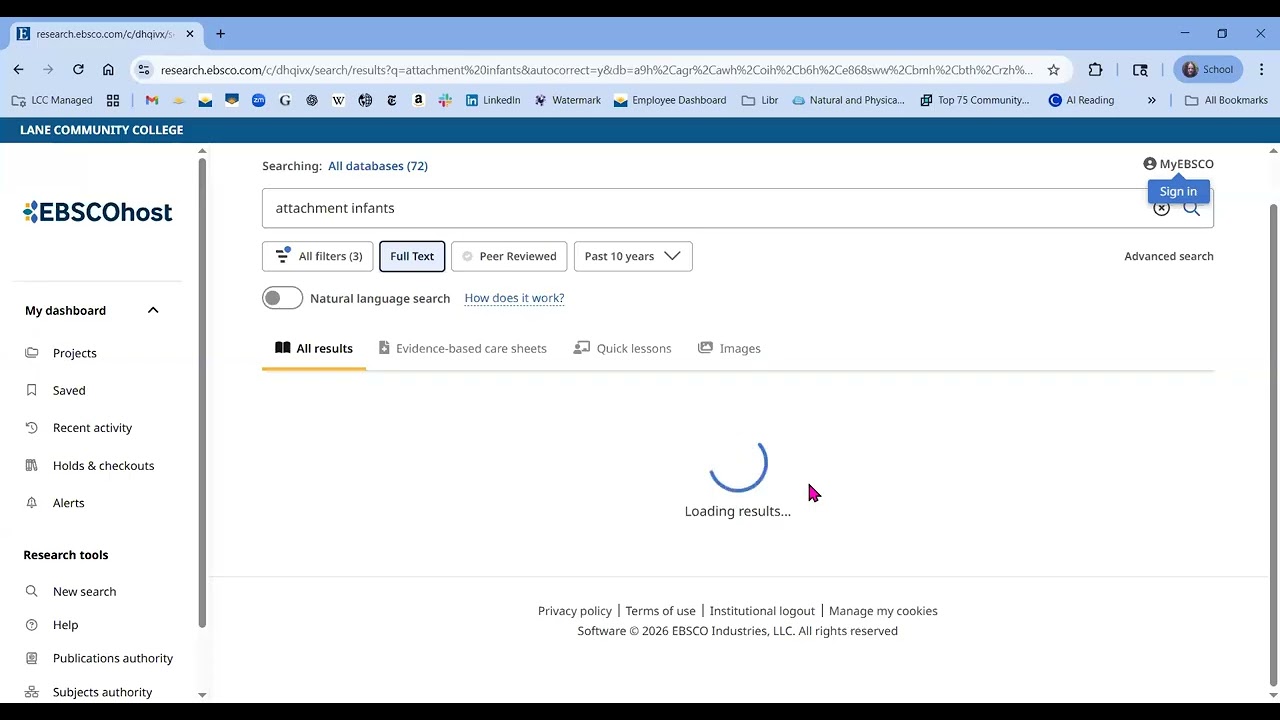Click Lane Community College header text

(101, 130)
